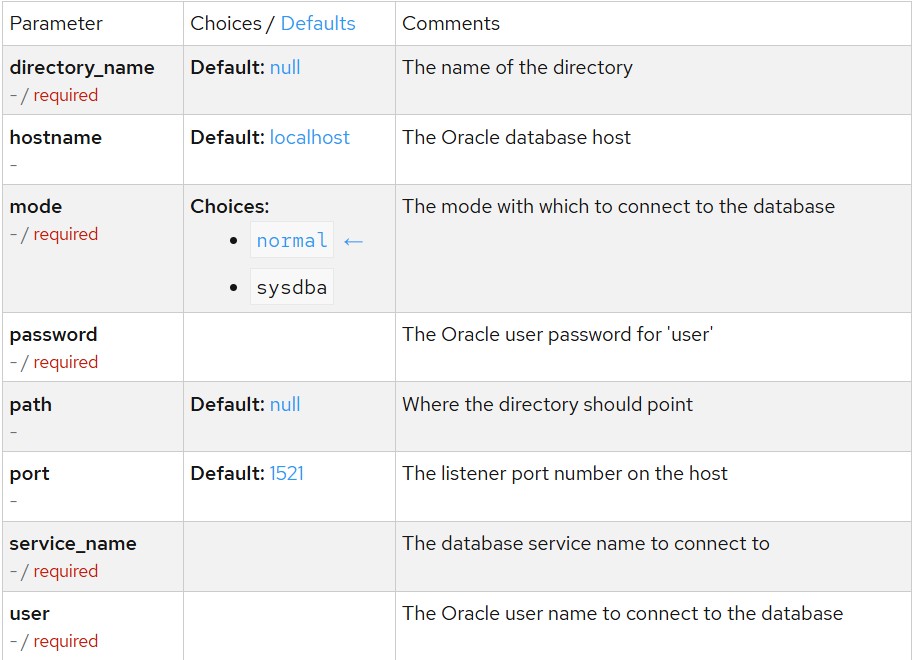Click the 'localhost' default value

click(x=309, y=138)
